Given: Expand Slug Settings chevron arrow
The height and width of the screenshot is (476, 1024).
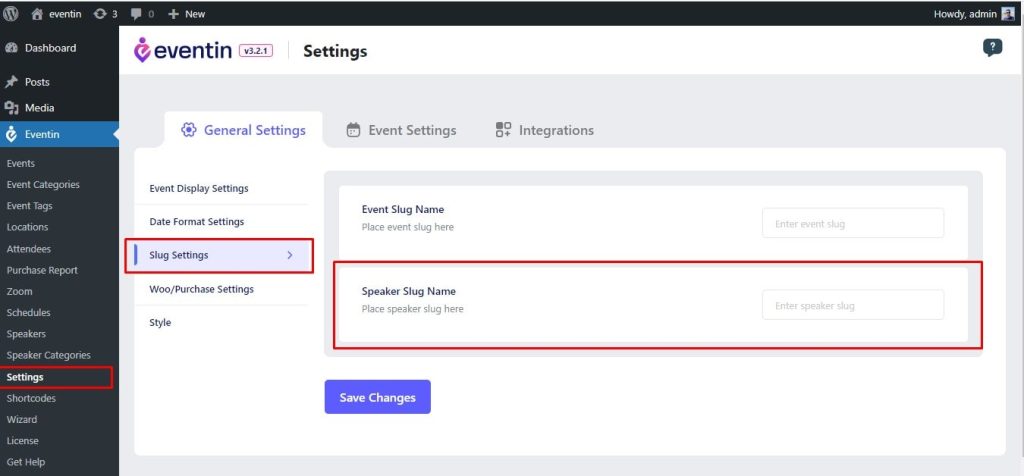Looking at the screenshot, I should coord(290,255).
